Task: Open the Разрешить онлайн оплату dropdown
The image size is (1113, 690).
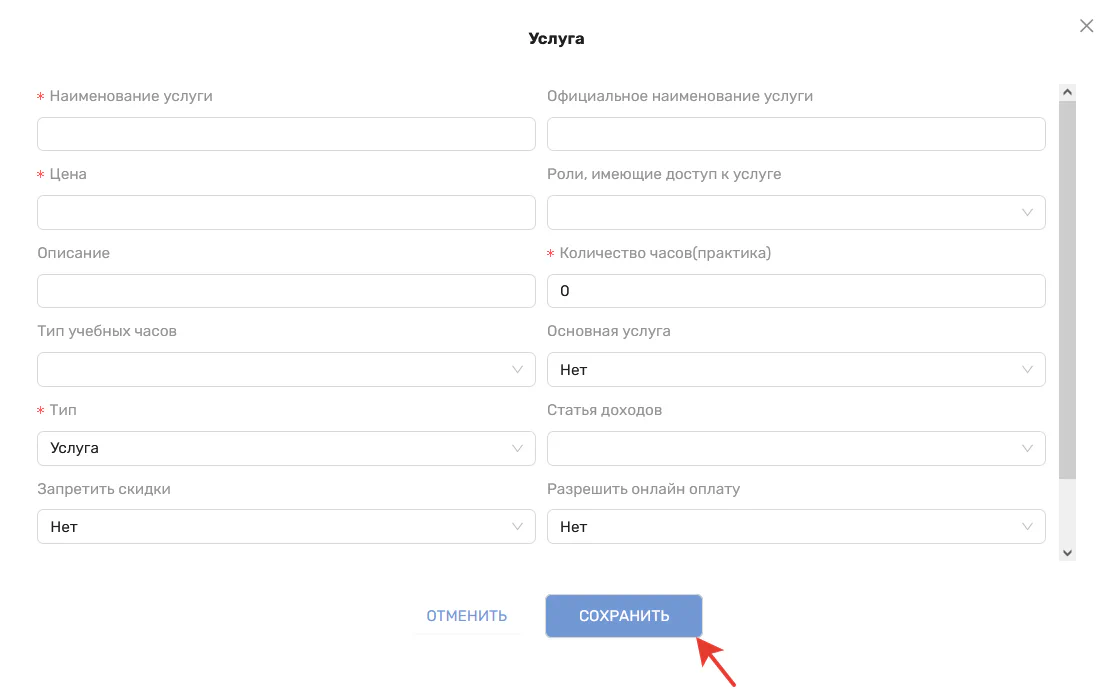Action: pyautogui.click(x=796, y=526)
